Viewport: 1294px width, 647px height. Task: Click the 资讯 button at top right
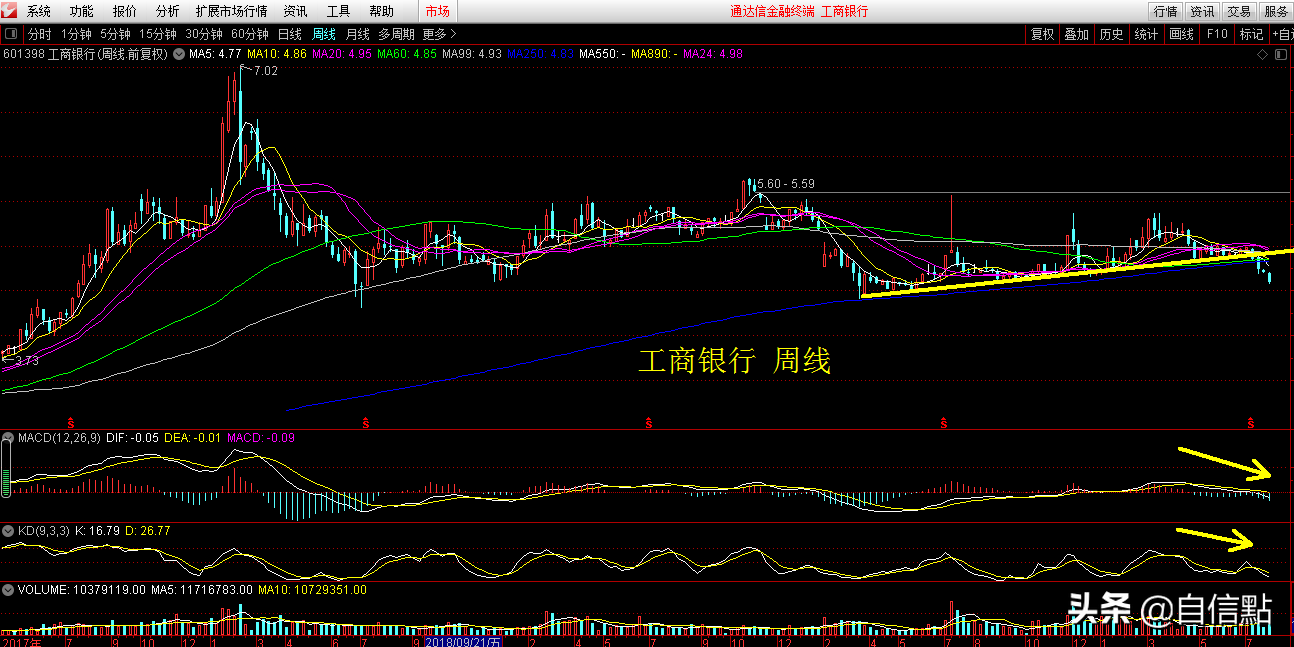[1202, 11]
